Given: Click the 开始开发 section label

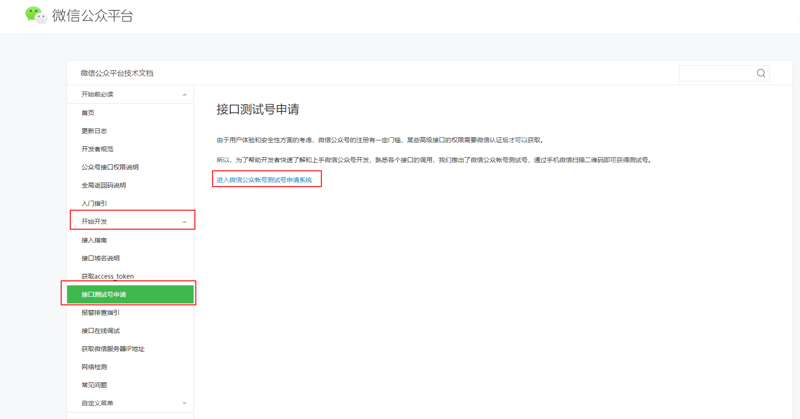Looking at the screenshot, I should pos(94,221).
